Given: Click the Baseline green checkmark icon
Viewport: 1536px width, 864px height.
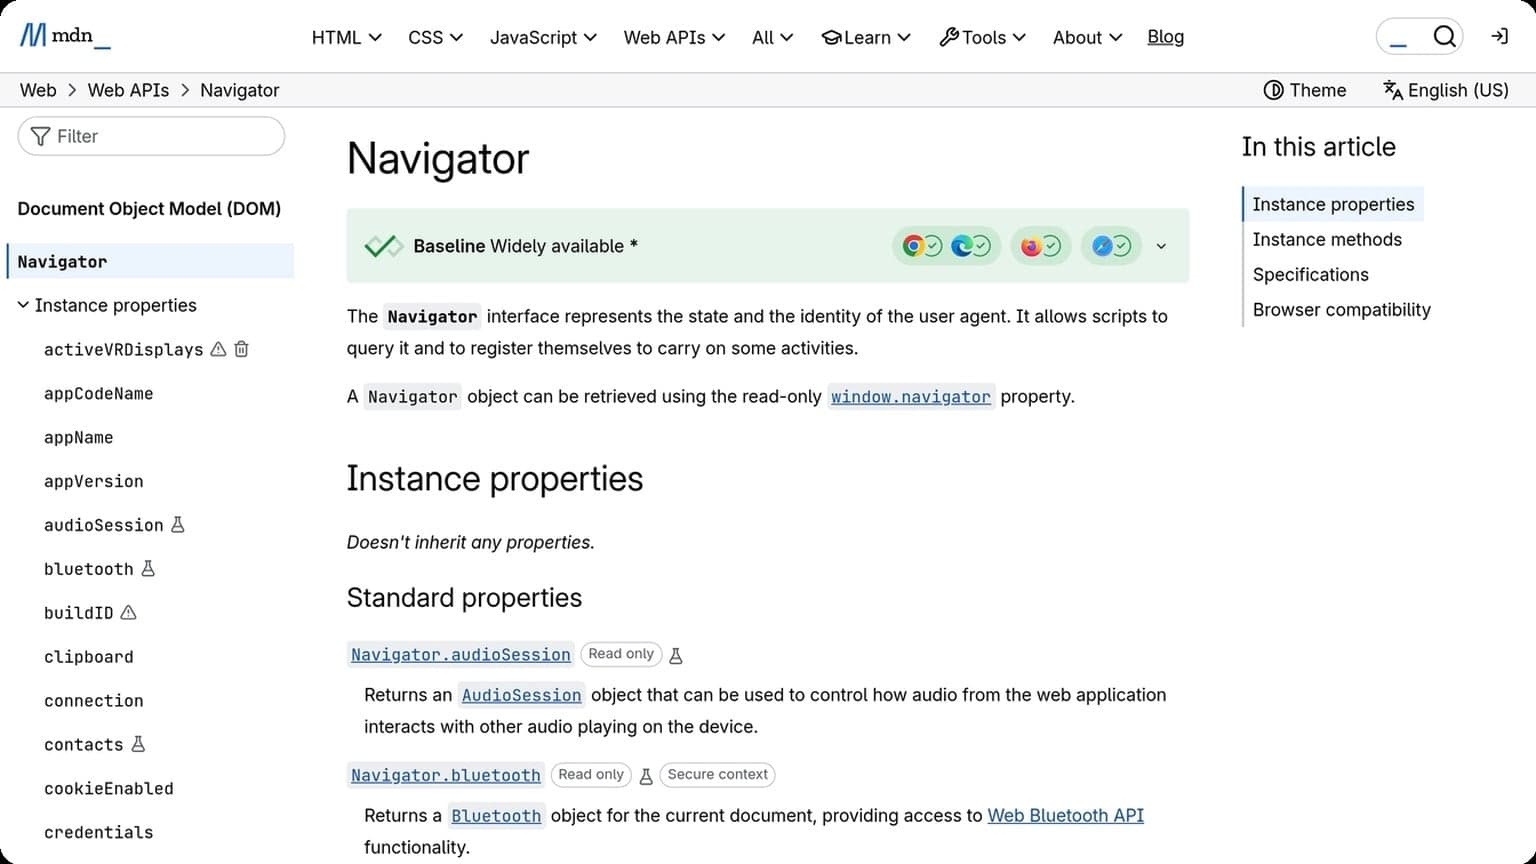Looking at the screenshot, I should click(x=384, y=244).
